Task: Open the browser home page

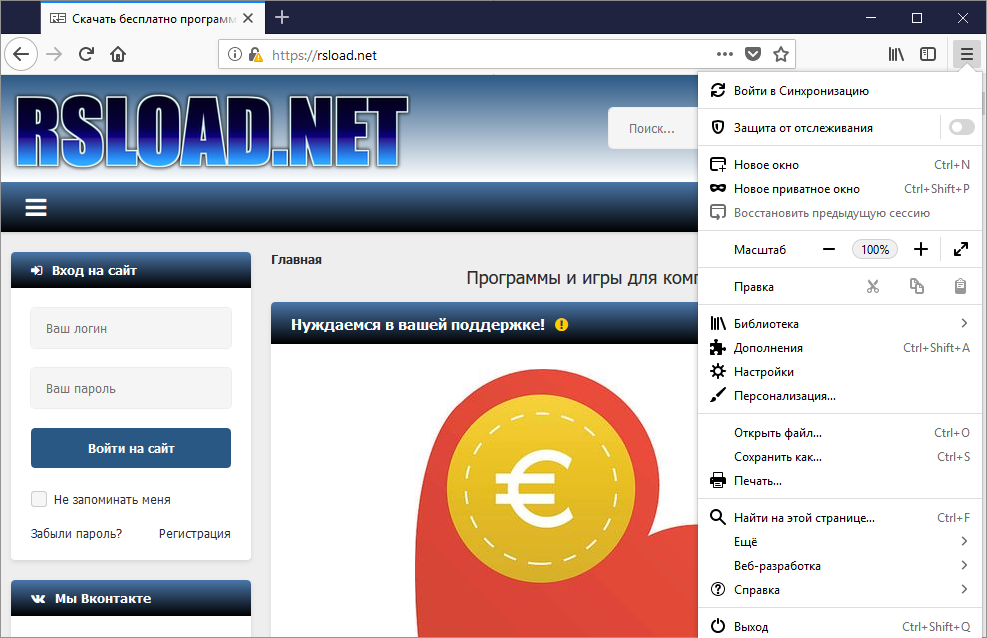Action: (118, 55)
